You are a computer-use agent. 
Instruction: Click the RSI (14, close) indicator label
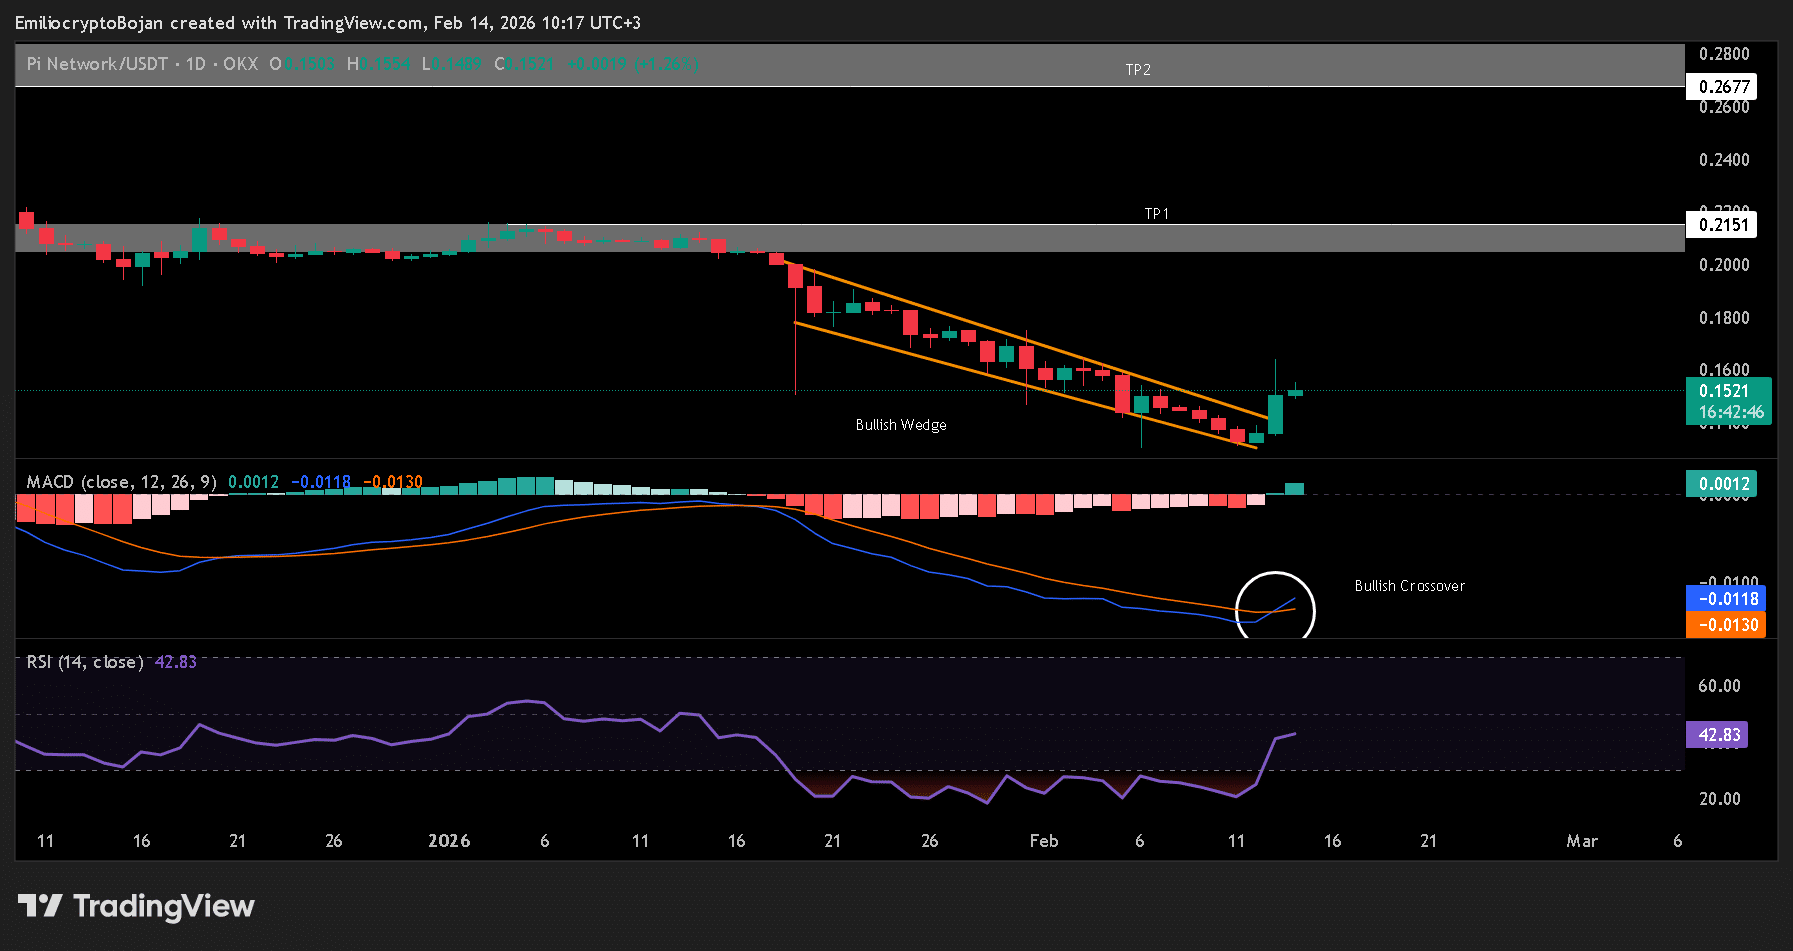85,662
